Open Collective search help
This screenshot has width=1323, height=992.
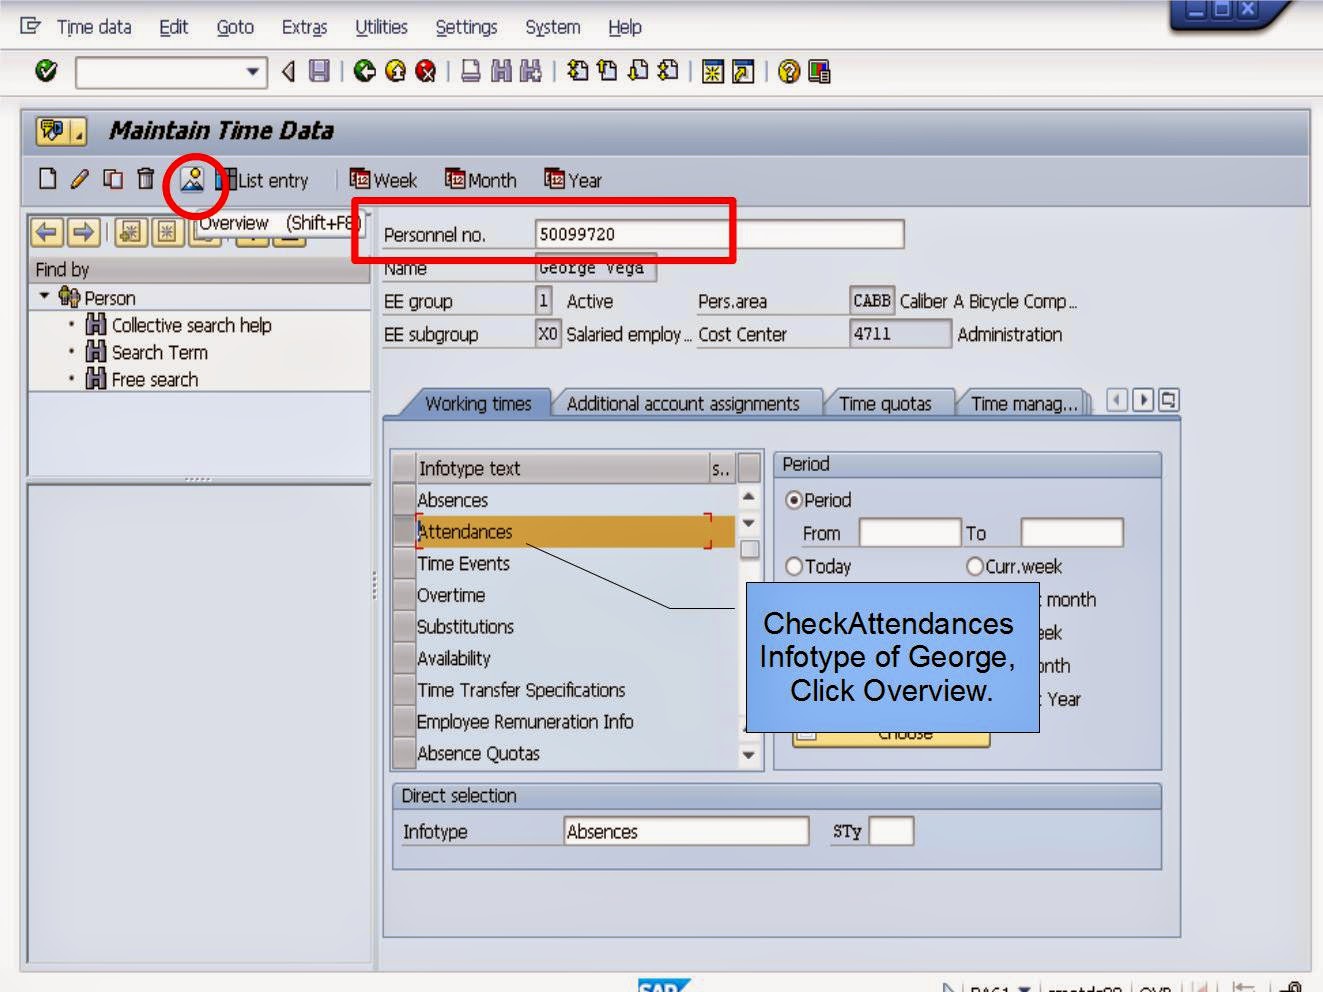(190, 325)
